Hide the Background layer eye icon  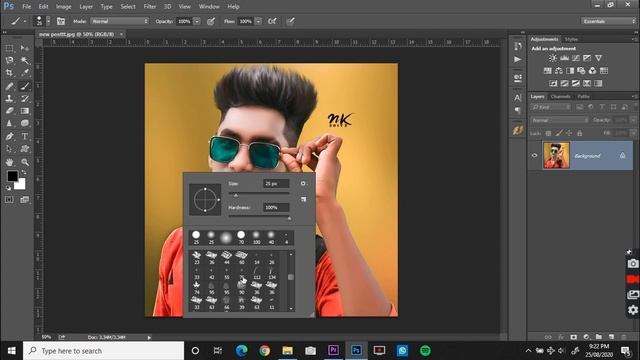point(534,156)
